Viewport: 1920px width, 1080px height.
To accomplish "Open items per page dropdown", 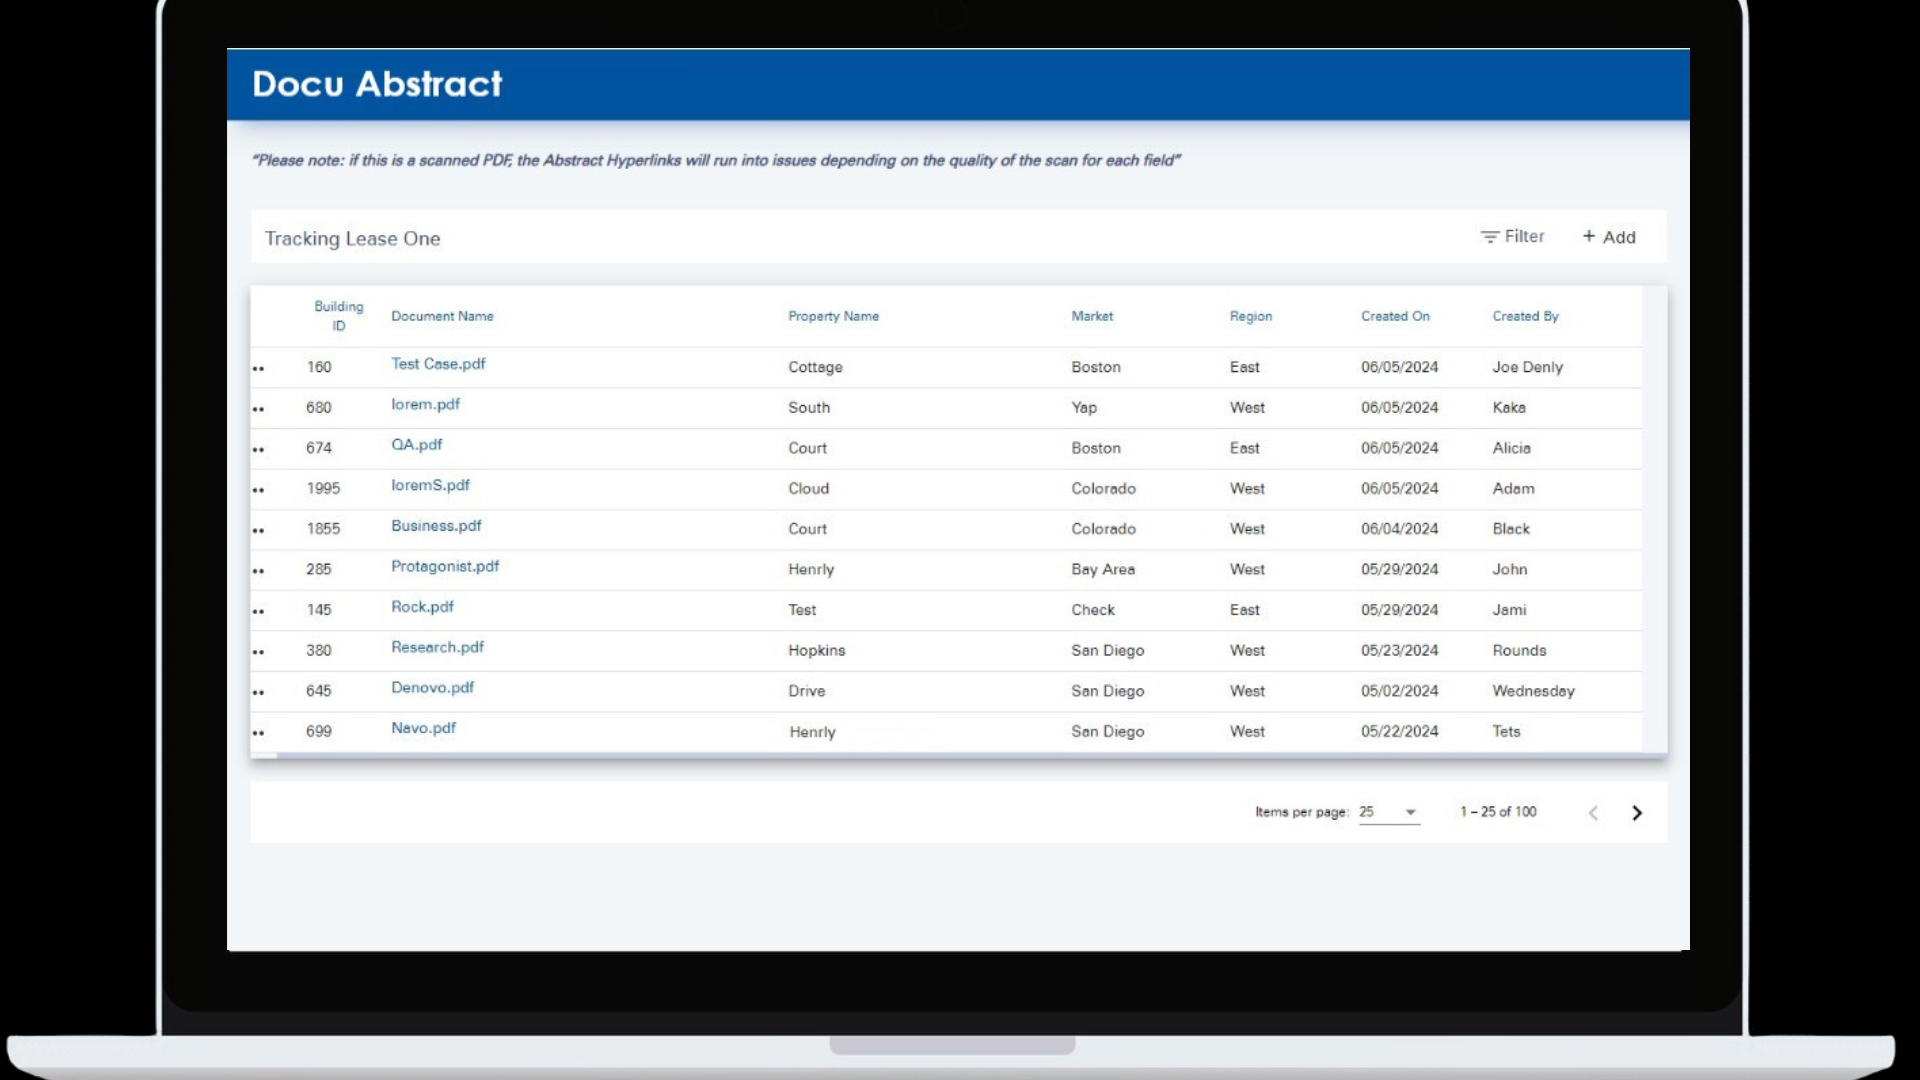I will pos(1389,812).
